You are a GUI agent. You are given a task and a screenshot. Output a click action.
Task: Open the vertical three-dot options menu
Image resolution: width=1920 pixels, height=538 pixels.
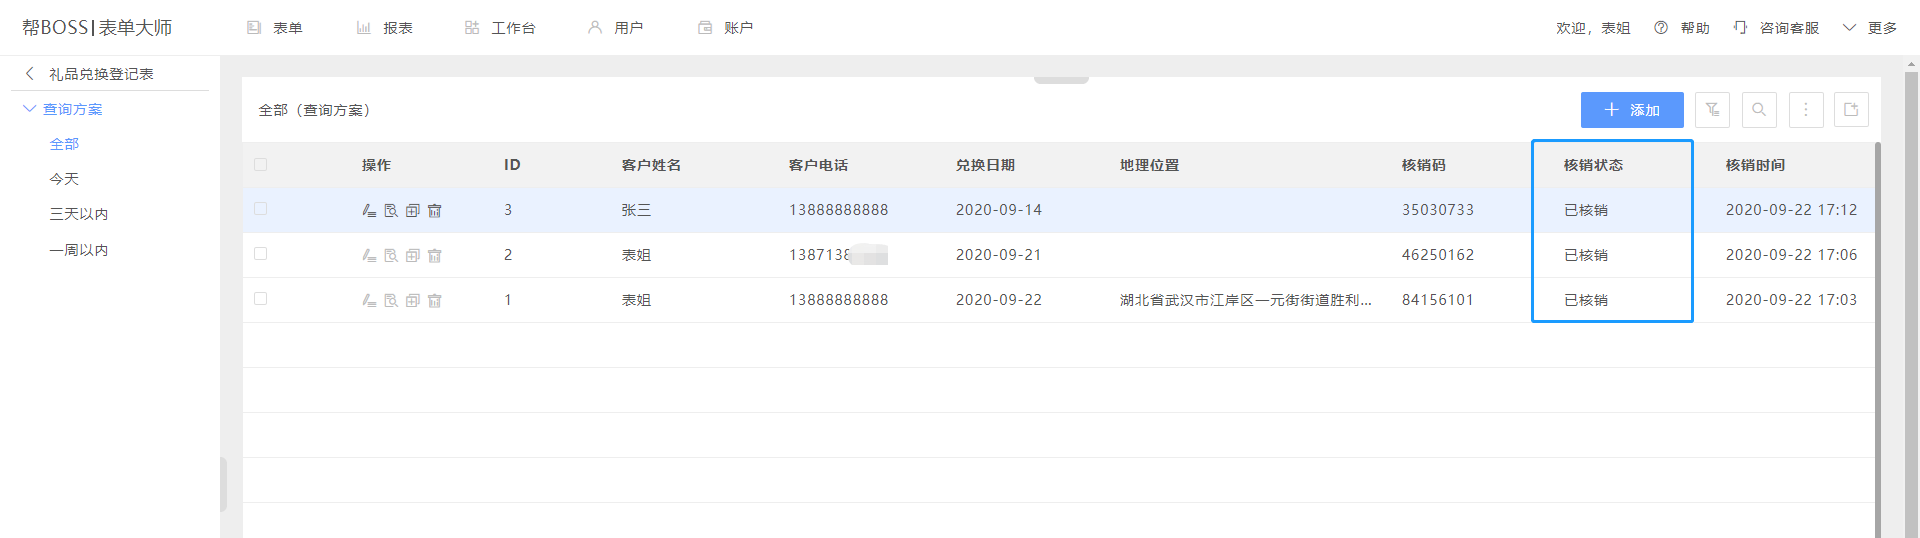point(1805,110)
